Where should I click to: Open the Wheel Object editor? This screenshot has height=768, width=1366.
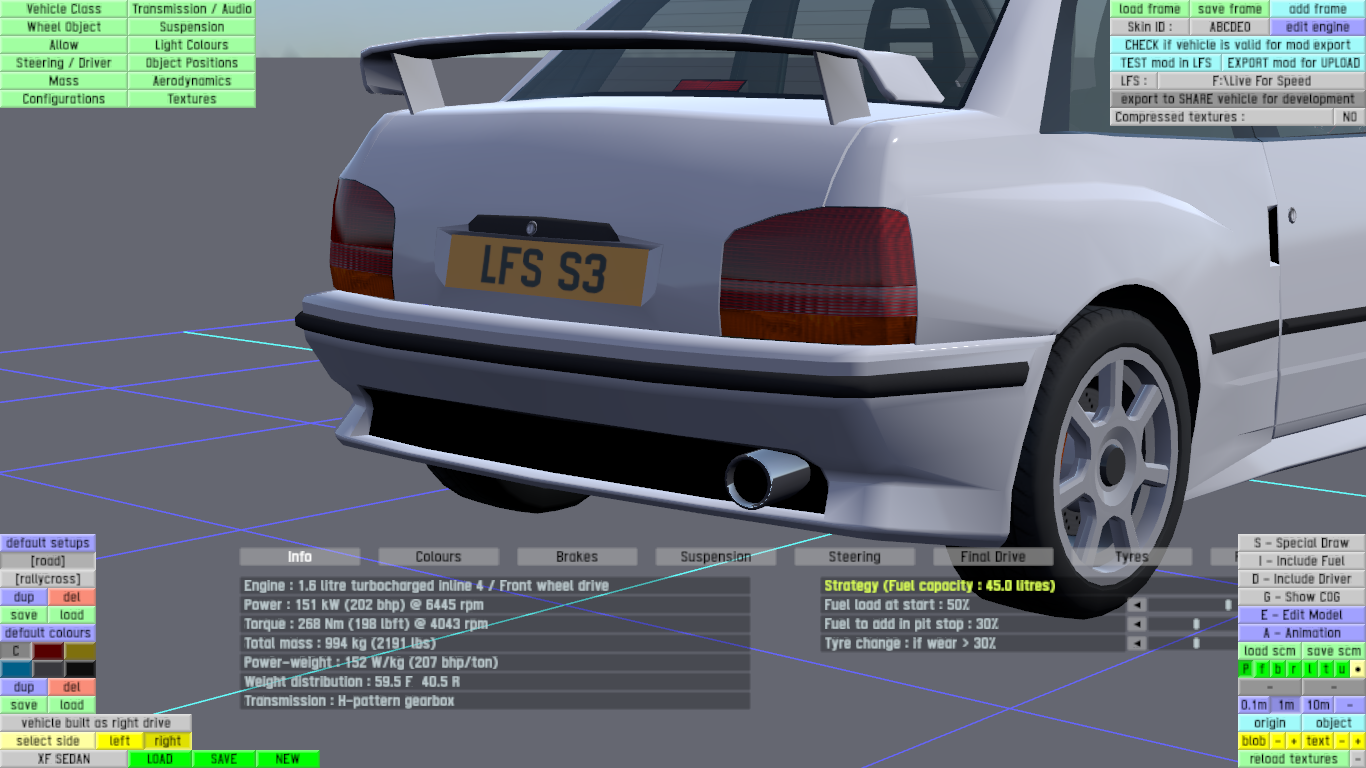point(64,27)
